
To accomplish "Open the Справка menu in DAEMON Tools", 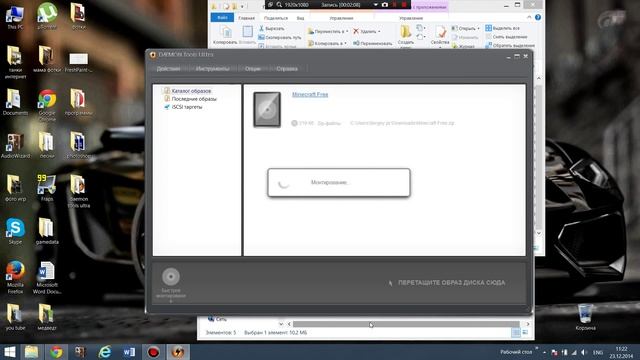I will pos(287,69).
